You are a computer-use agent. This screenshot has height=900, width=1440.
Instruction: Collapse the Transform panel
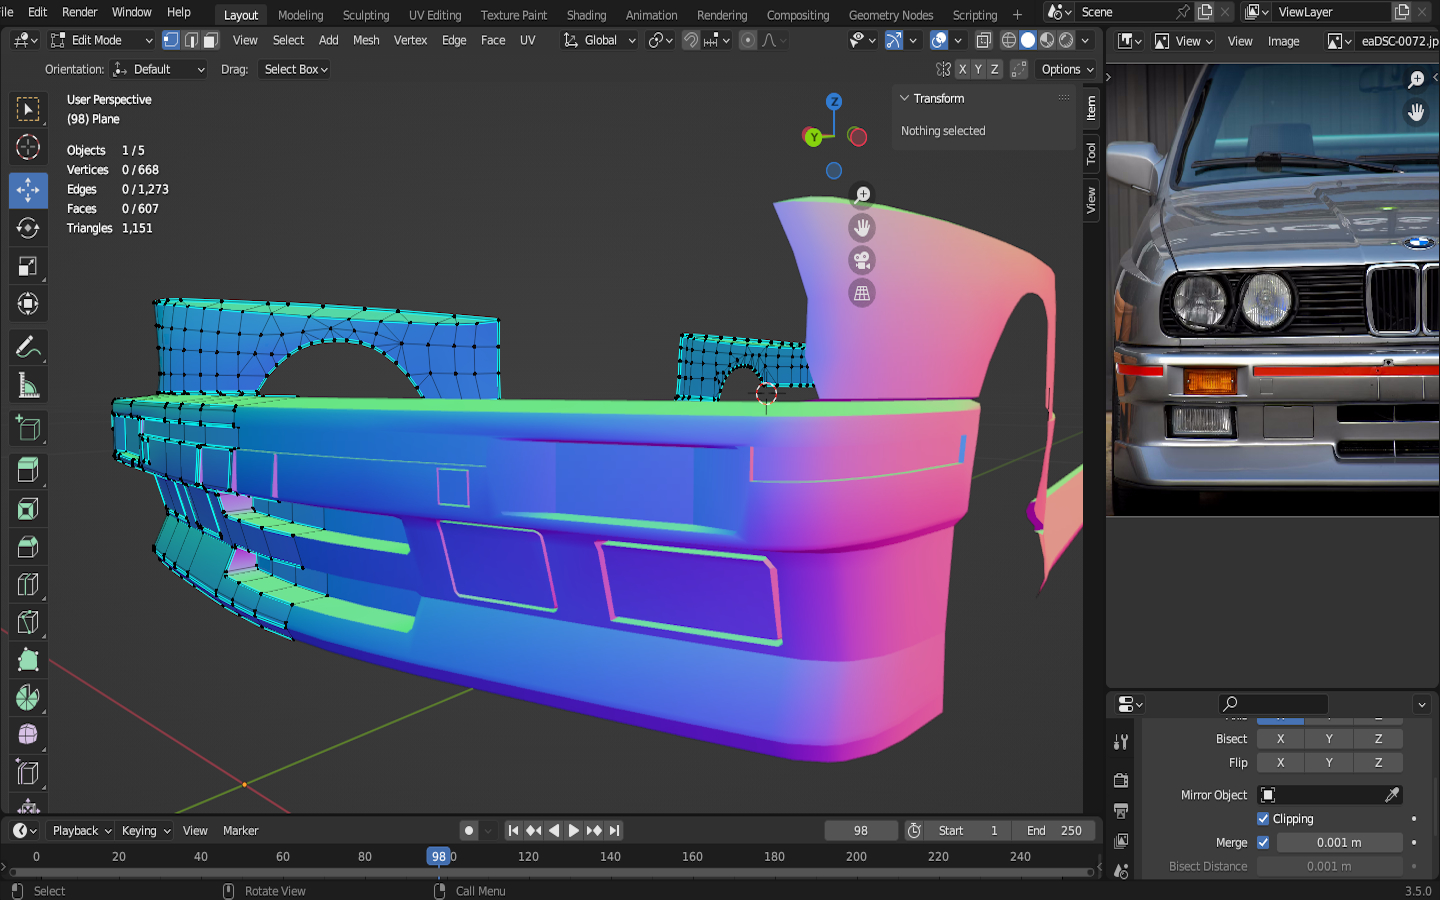click(x=905, y=98)
